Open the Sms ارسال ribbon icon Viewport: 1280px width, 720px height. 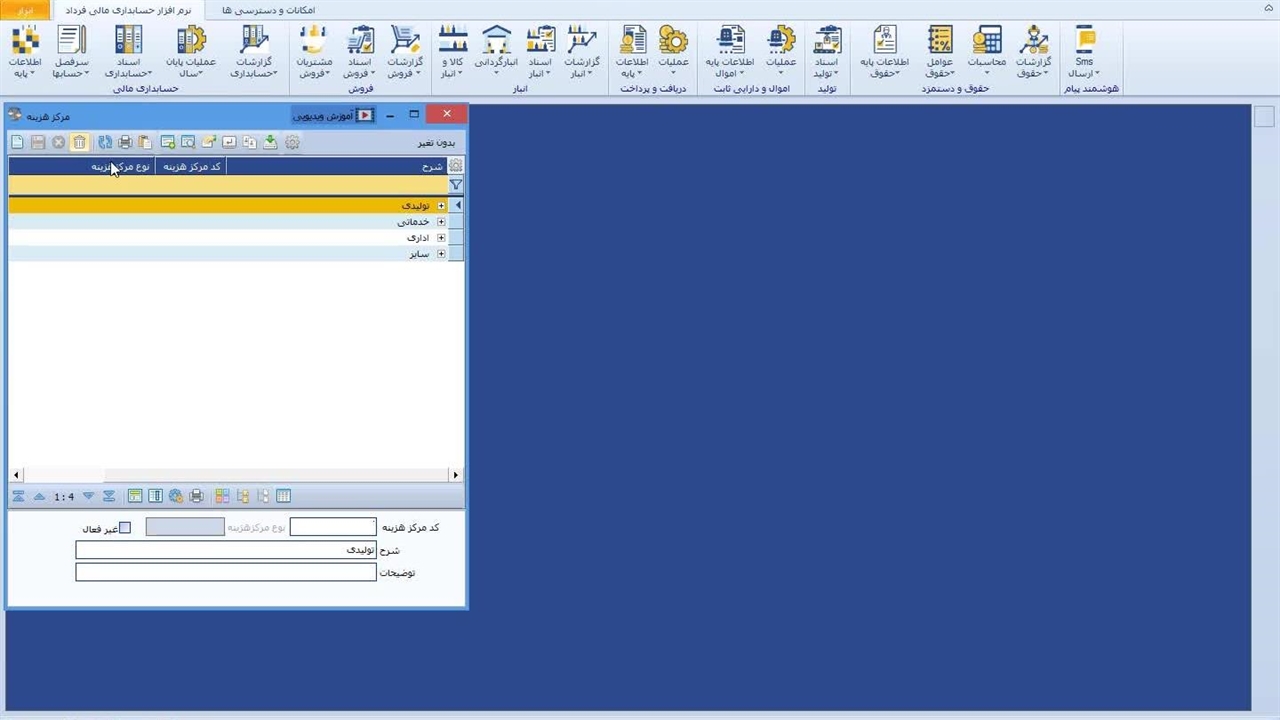coord(1084,53)
